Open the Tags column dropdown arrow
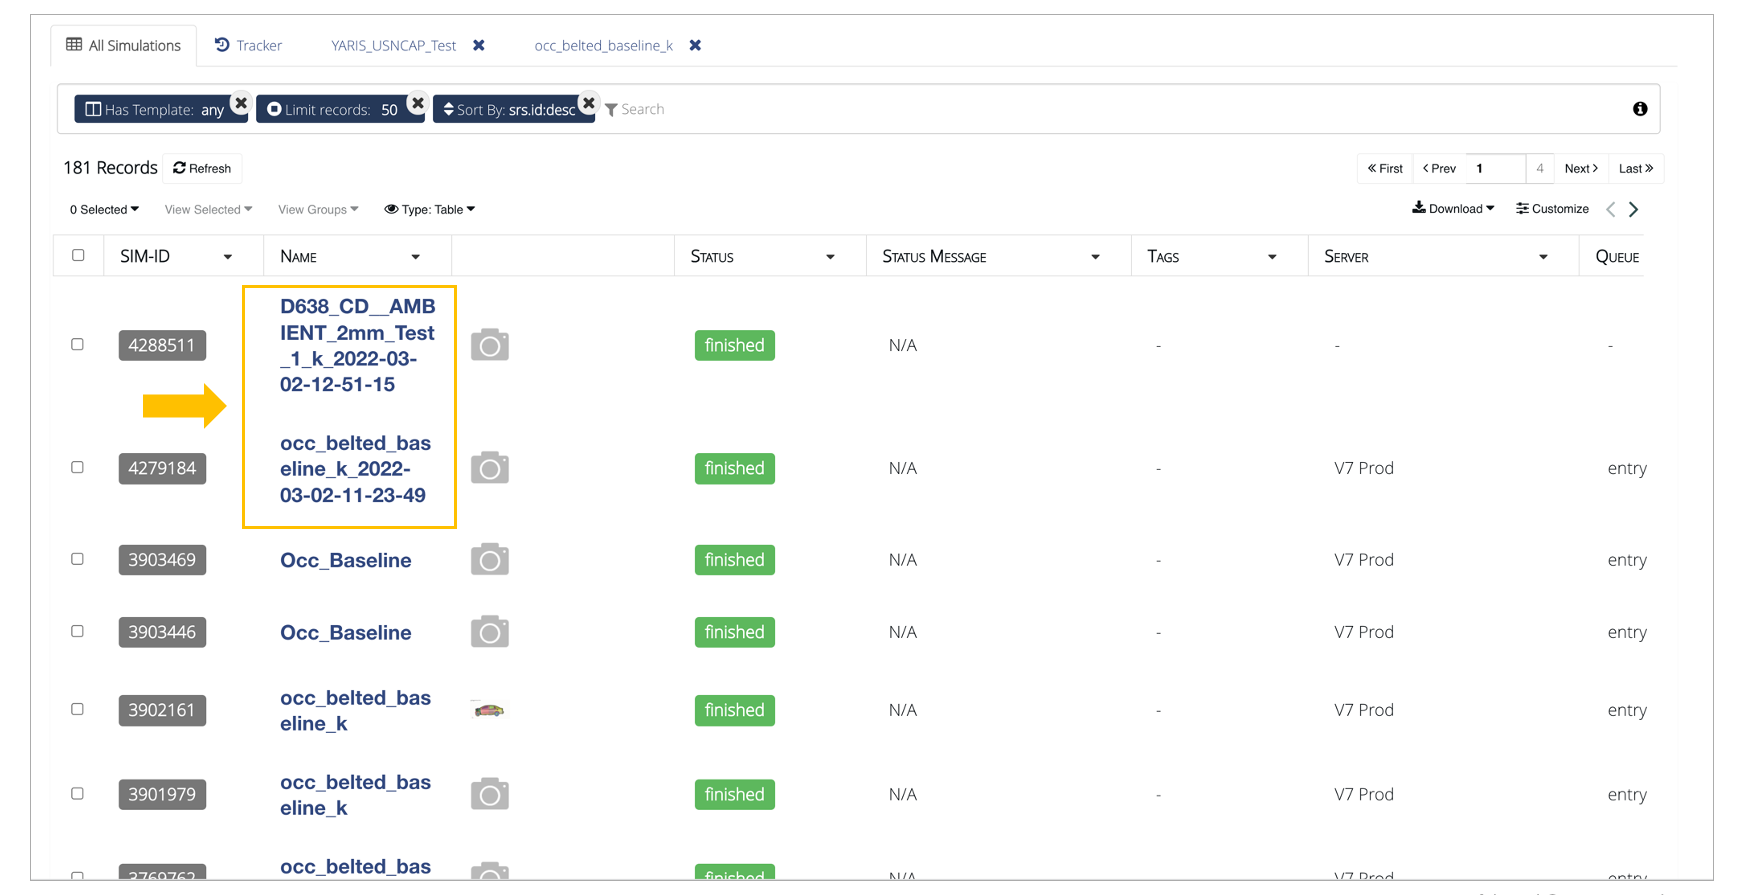The height and width of the screenshot is (895, 1753). point(1272,257)
